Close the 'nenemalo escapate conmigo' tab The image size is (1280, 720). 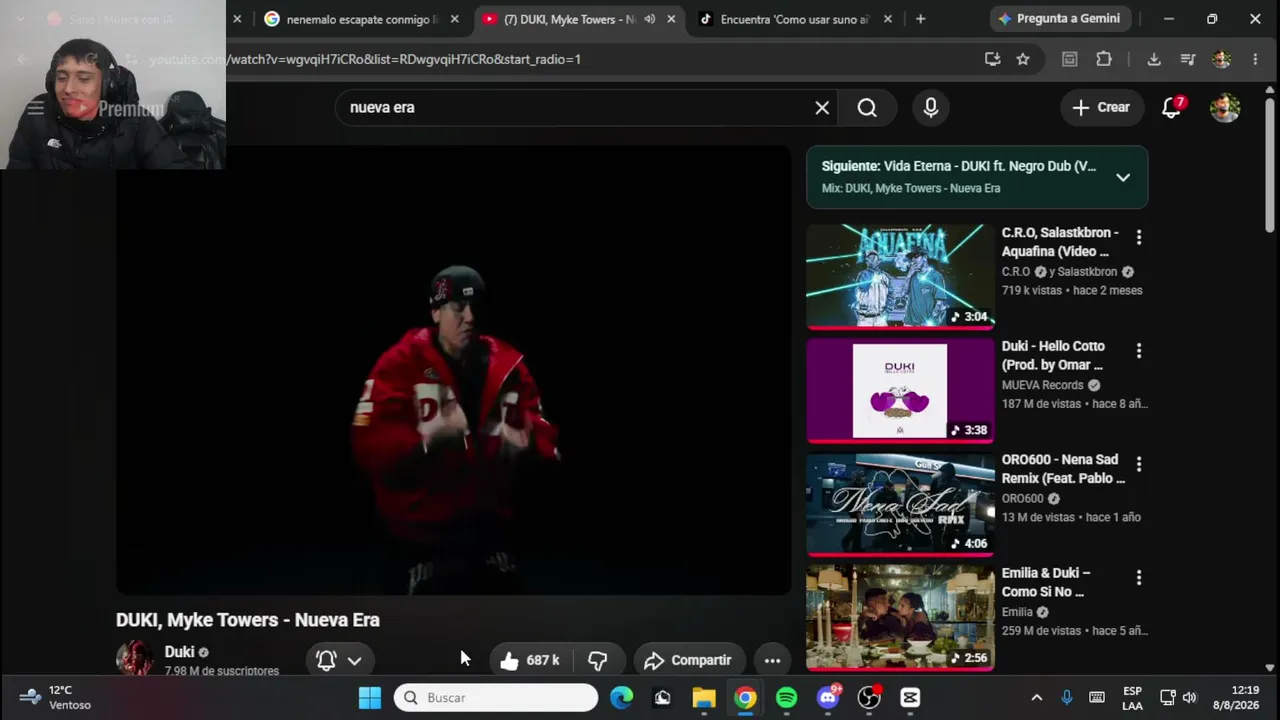454,19
